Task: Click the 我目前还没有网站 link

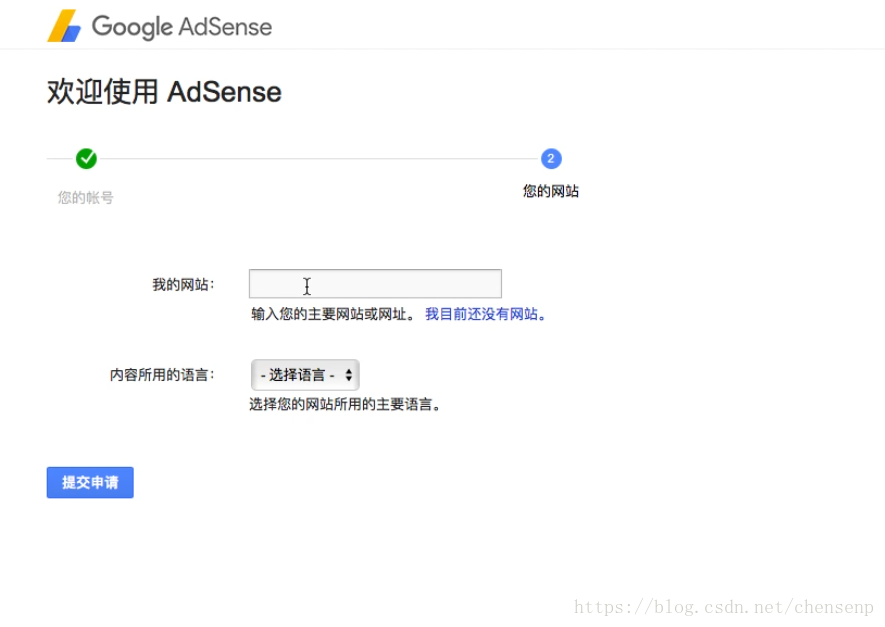Action: pos(485,314)
